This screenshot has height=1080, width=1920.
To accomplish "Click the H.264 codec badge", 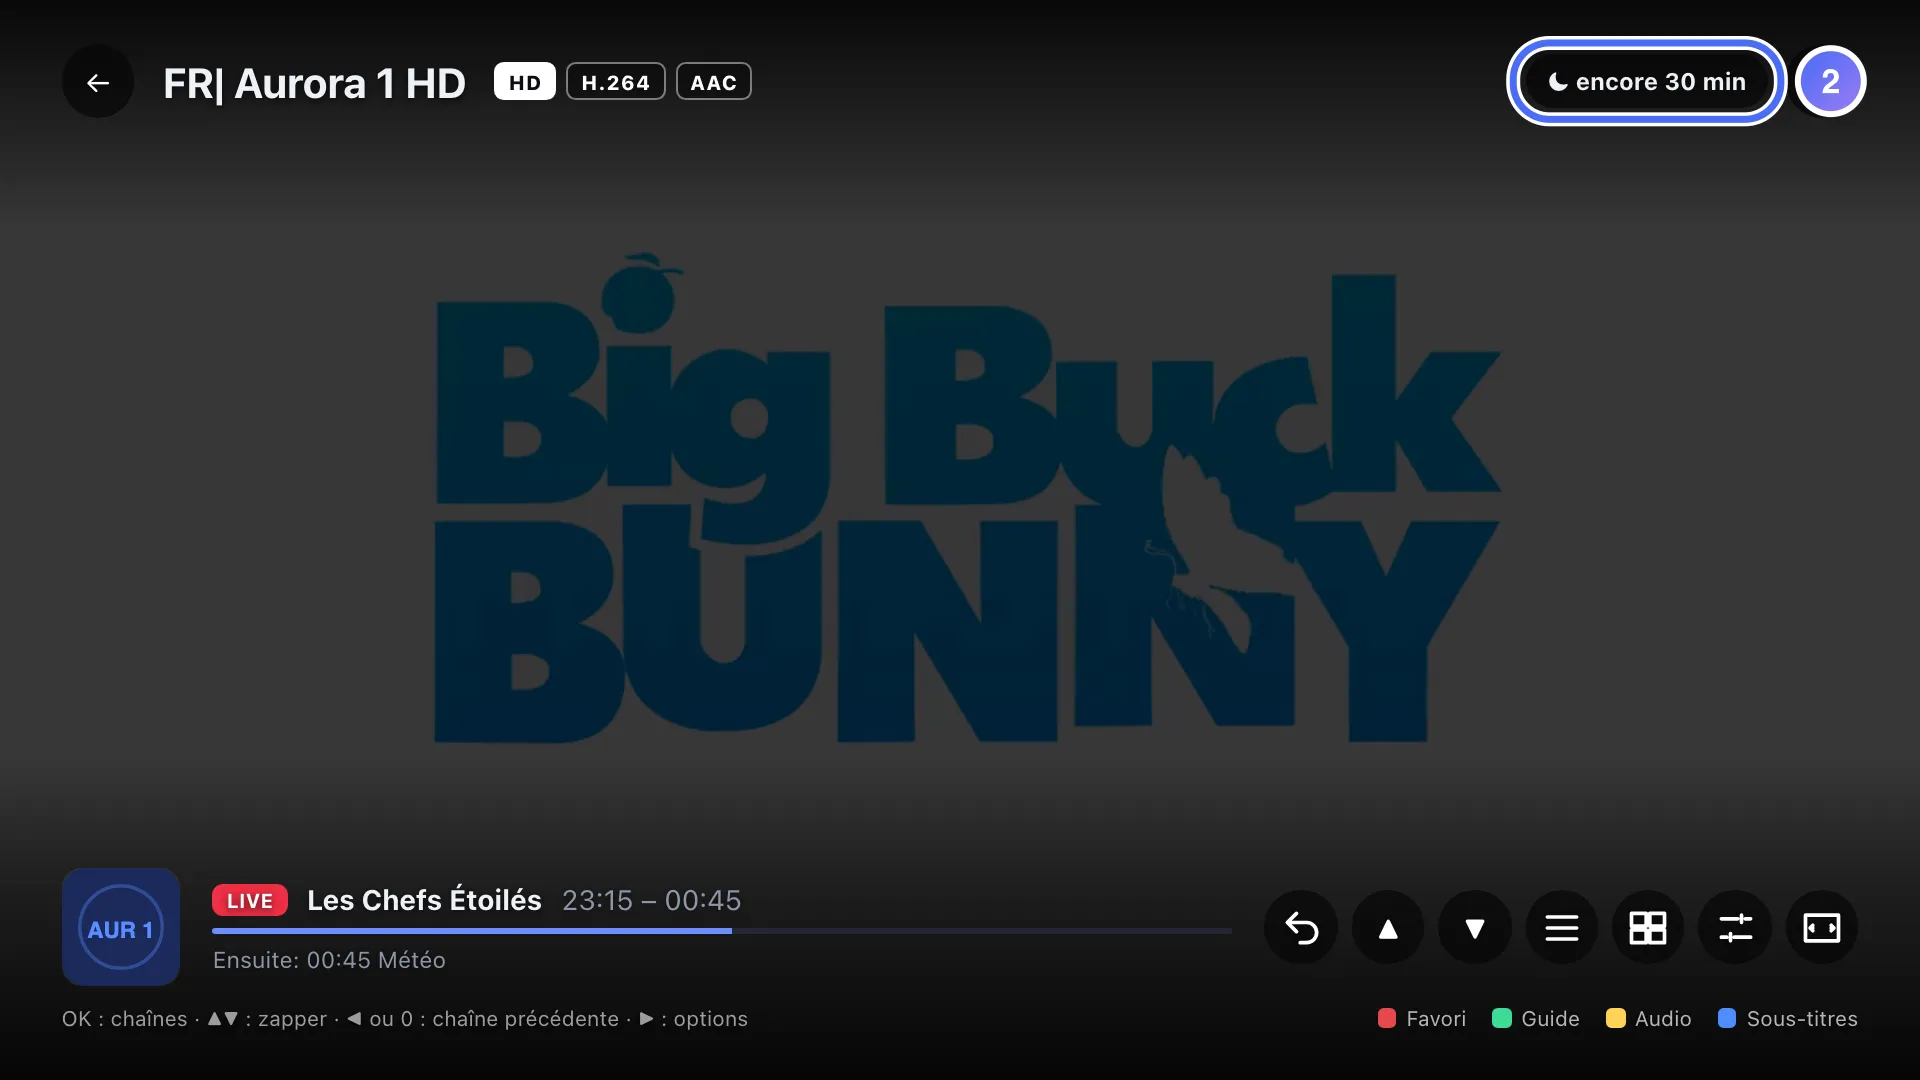I will click(x=616, y=82).
